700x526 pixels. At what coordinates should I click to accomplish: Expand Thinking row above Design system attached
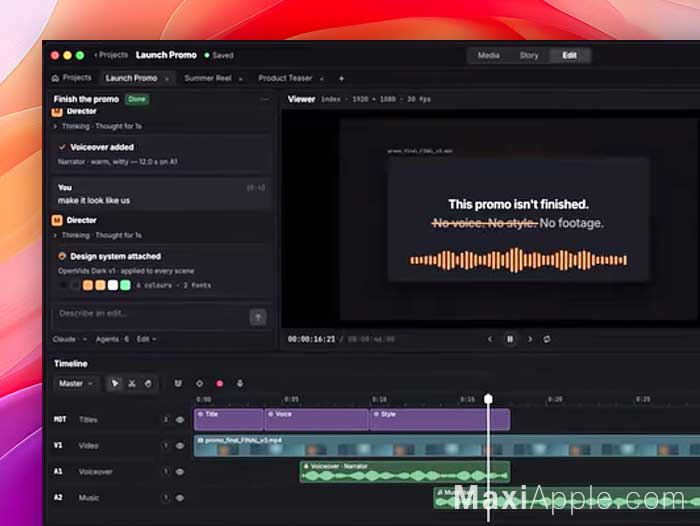tap(97, 235)
